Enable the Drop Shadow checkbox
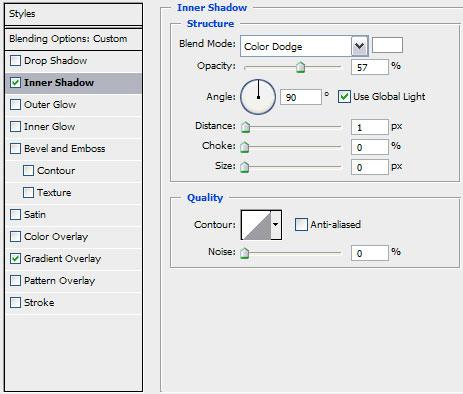 [15, 61]
